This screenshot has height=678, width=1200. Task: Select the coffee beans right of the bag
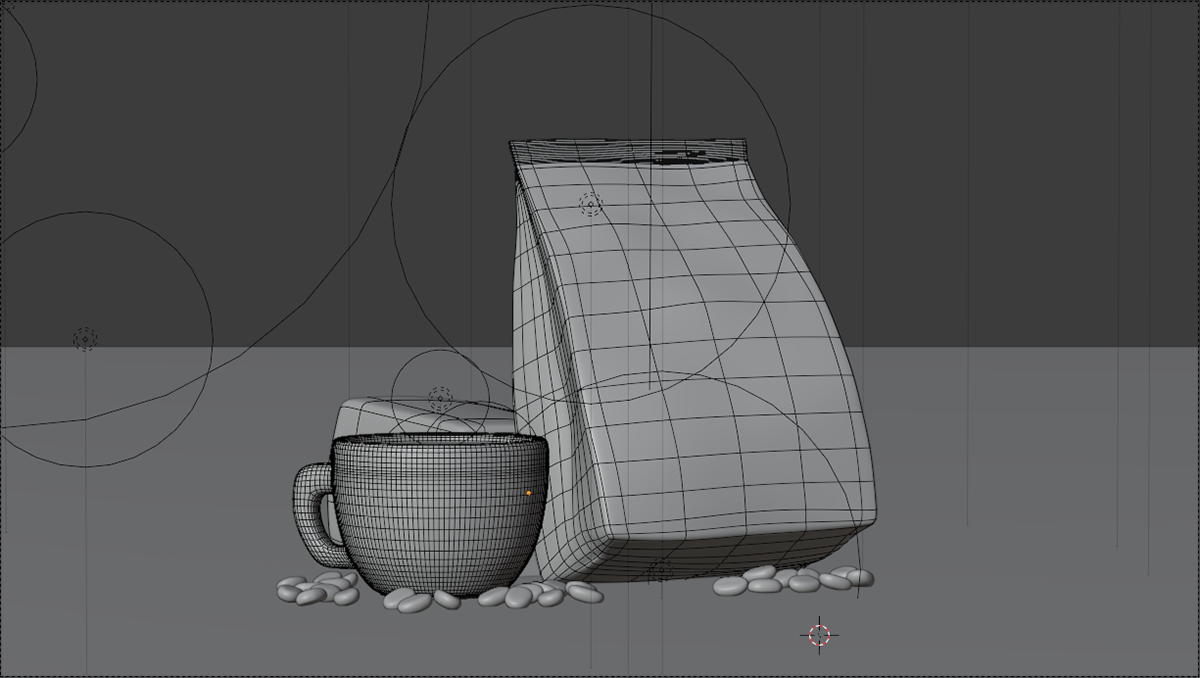(x=793, y=580)
